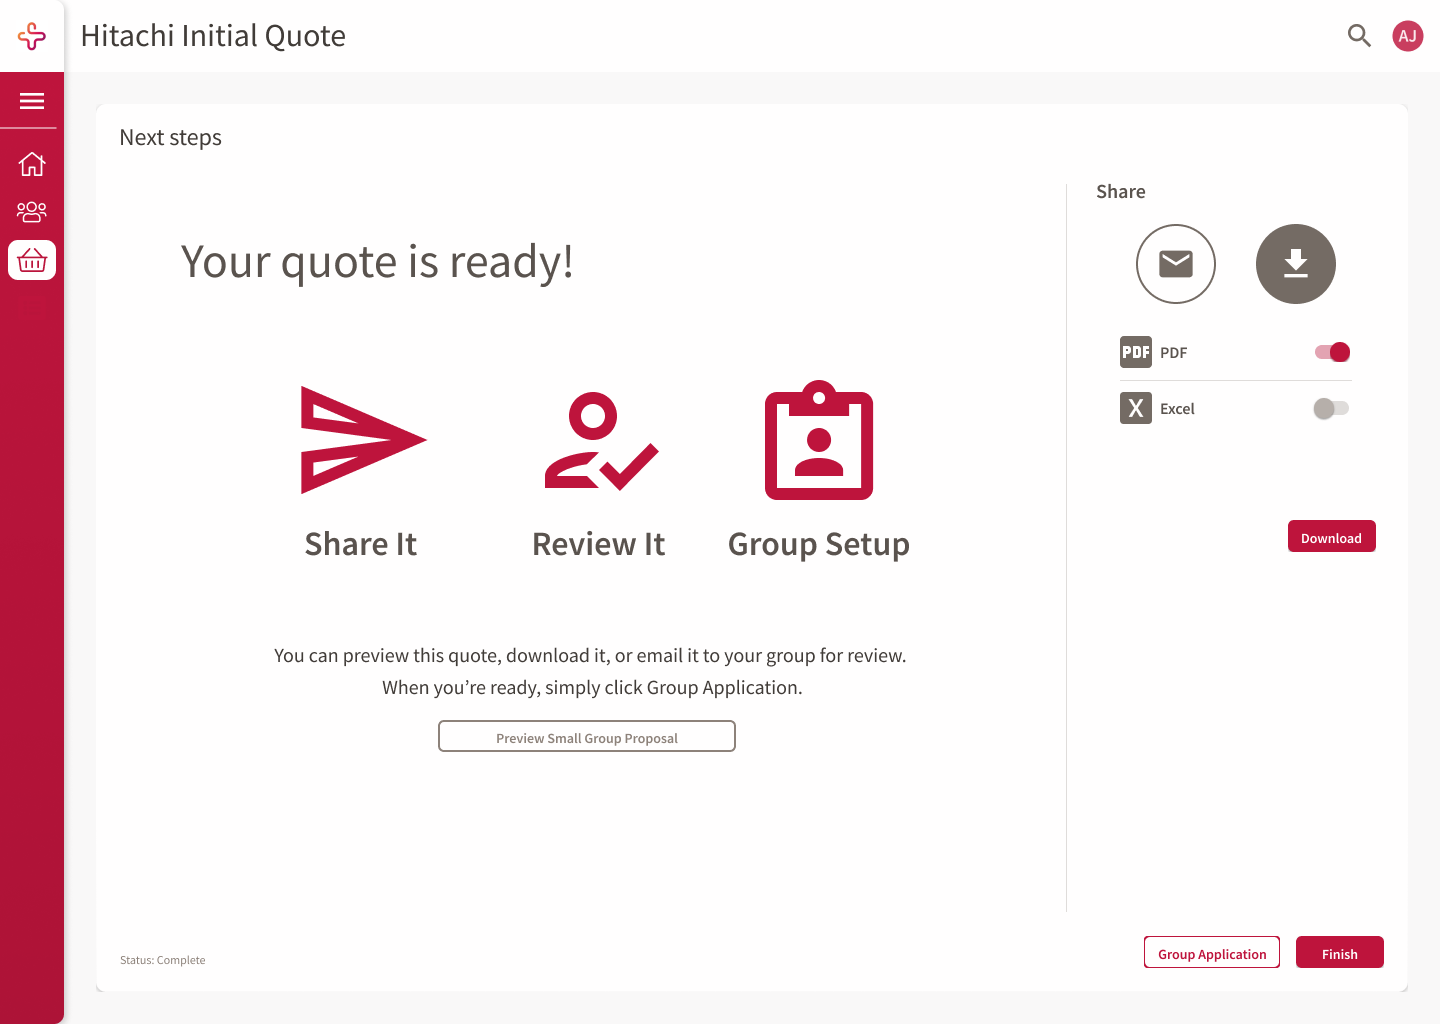Open the AJ user avatar menu
The width and height of the screenshot is (1440, 1024).
point(1408,36)
